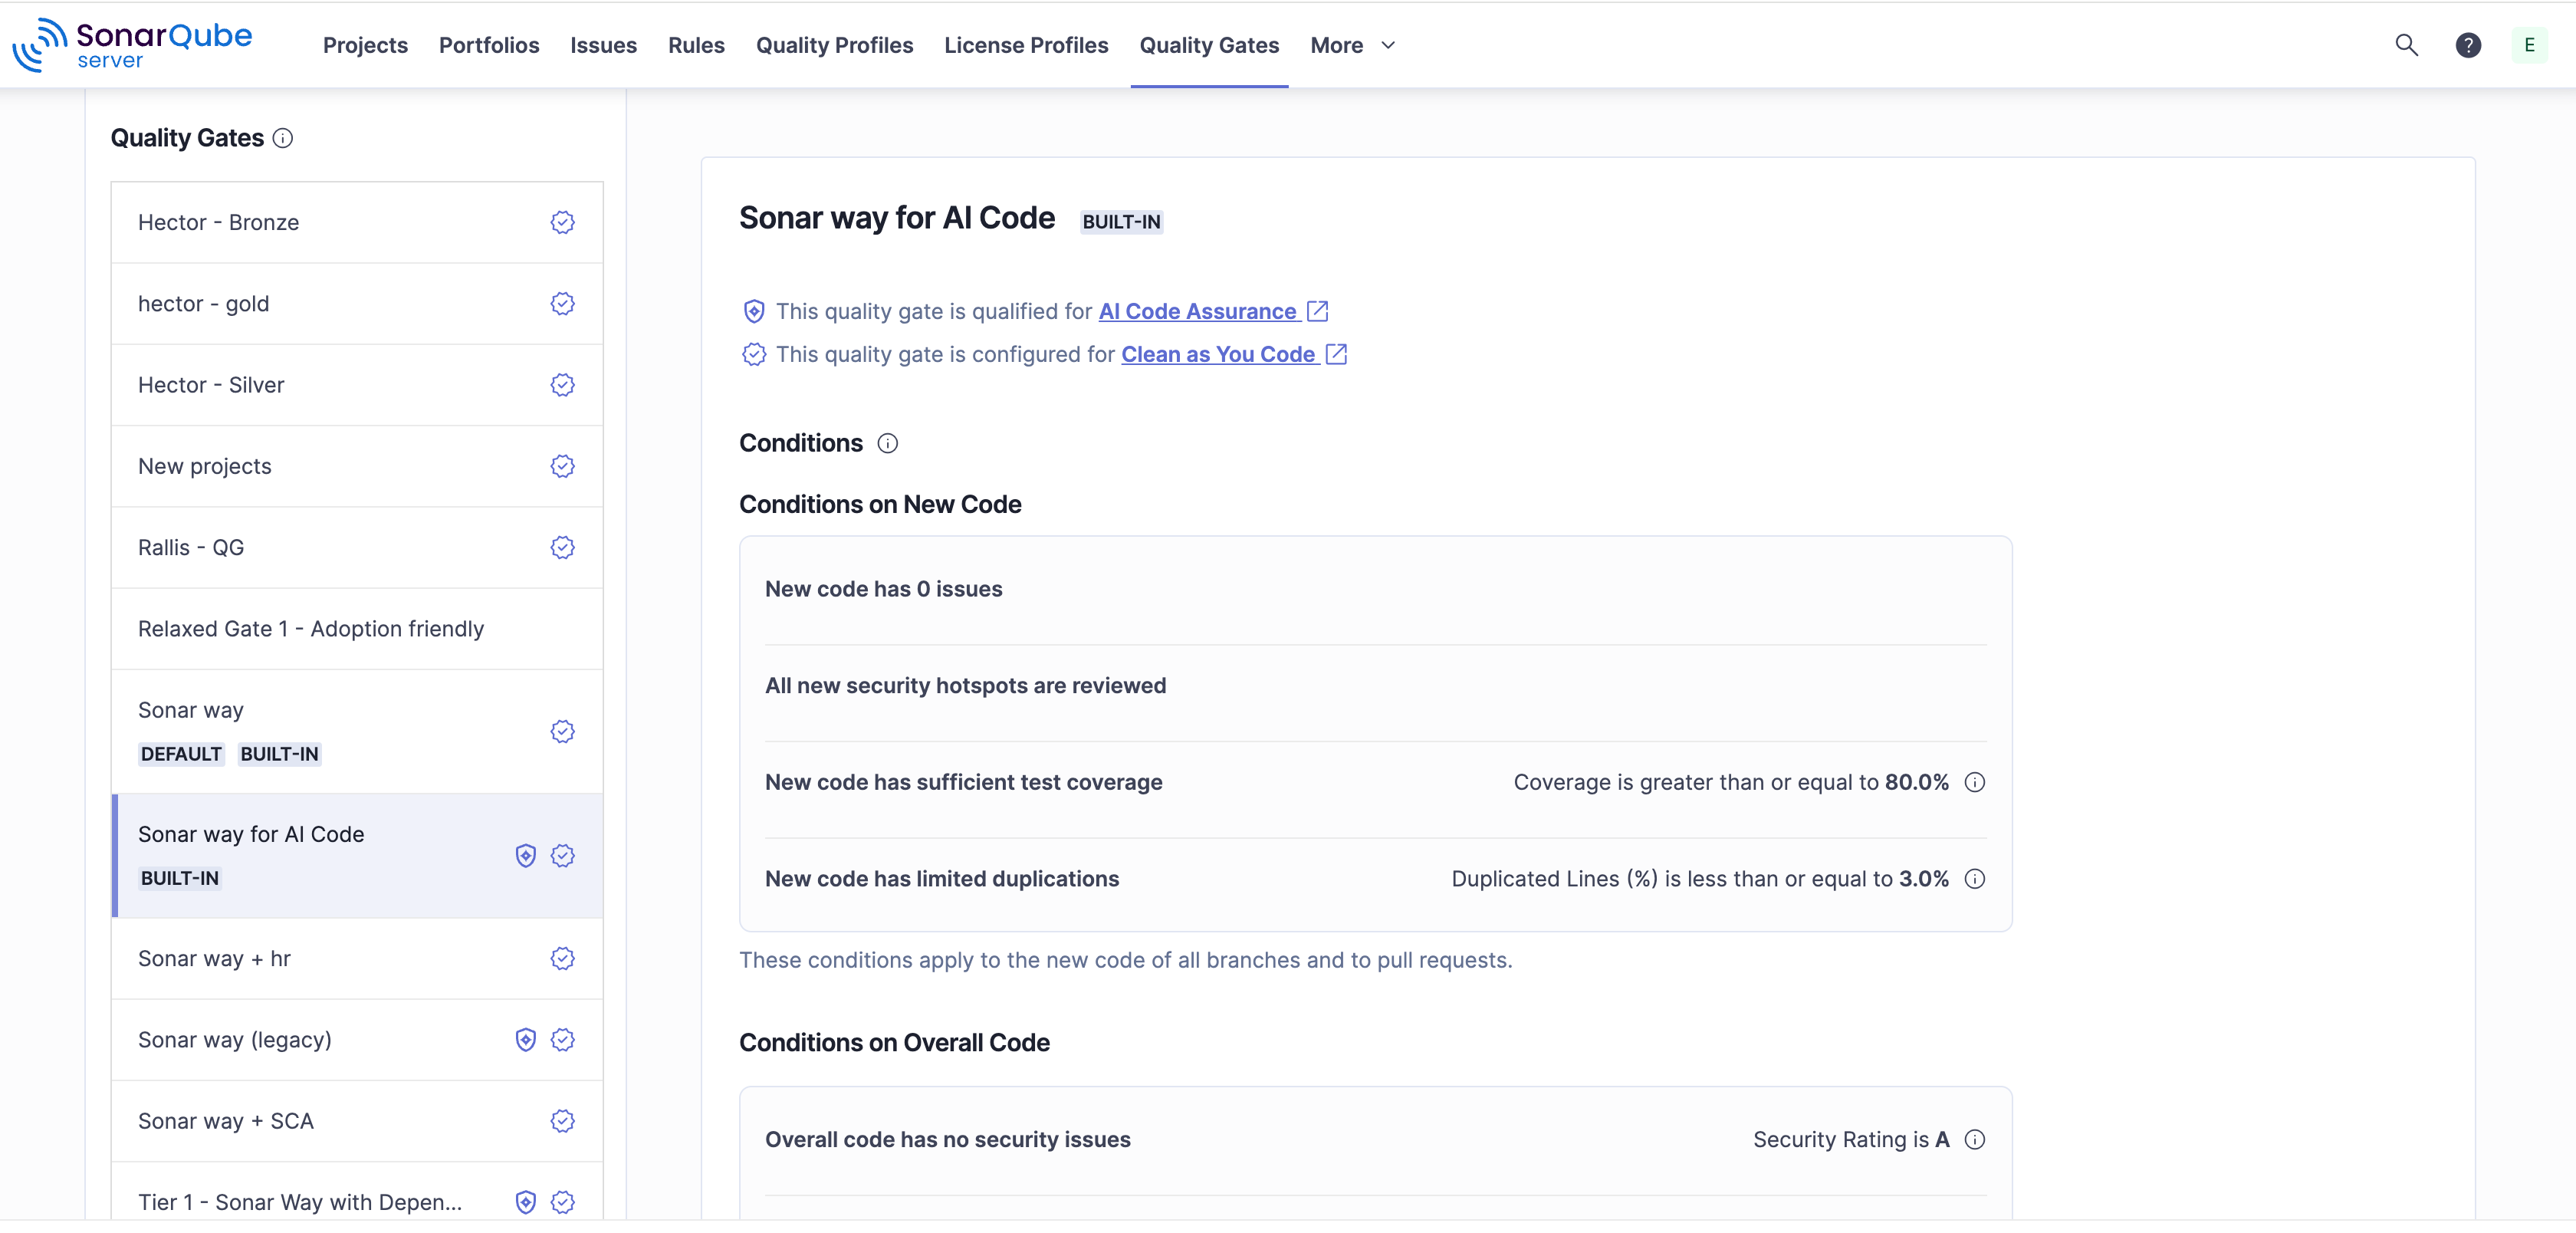Go to the Issues menu item

pos(603,45)
